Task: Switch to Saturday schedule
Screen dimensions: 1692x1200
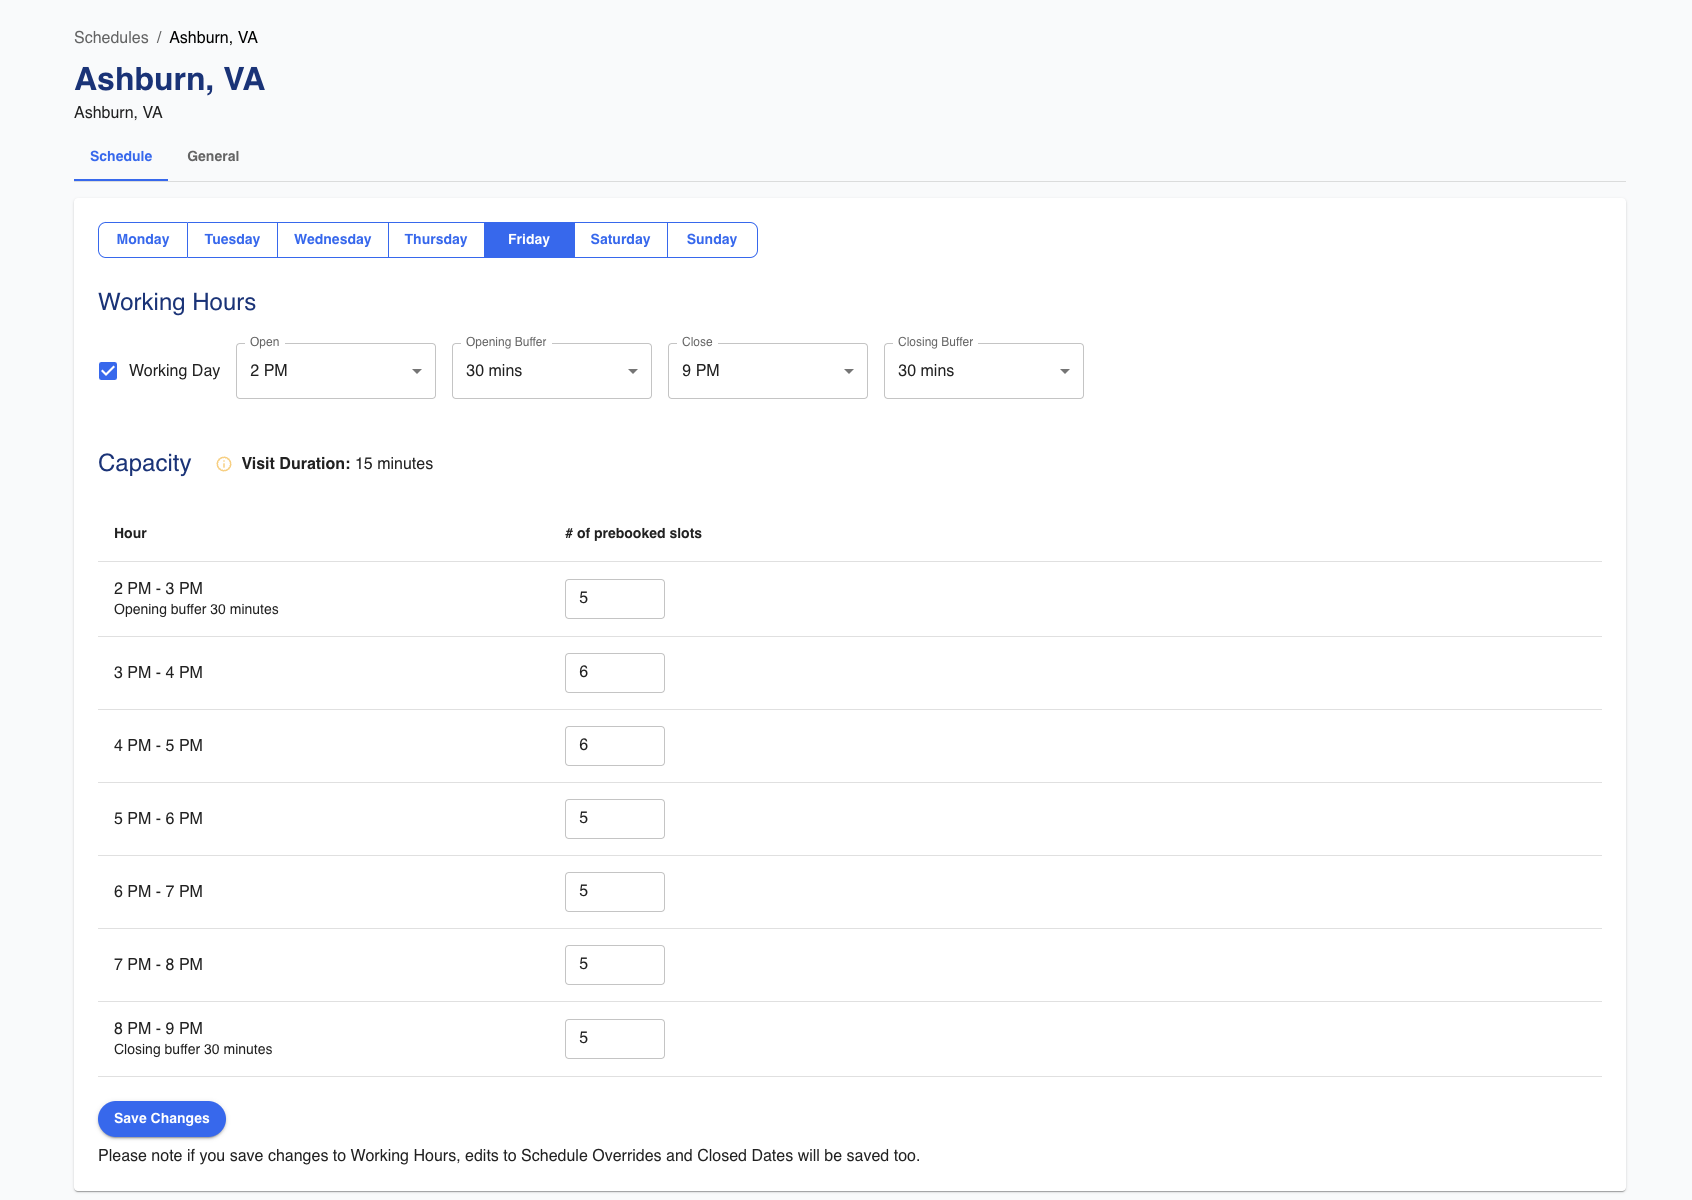Action: (x=620, y=240)
